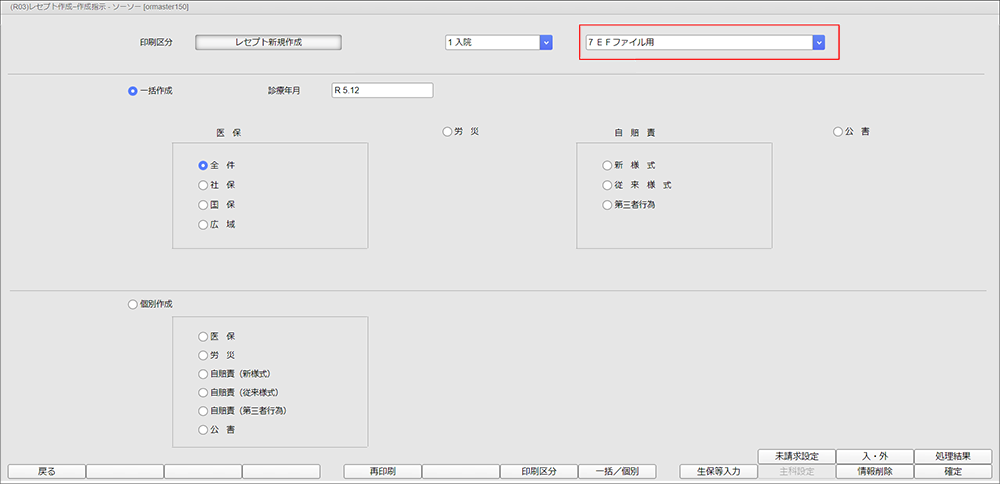Select 公害 in individual creation group
Image resolution: width=1000 pixels, height=484 pixels.
click(203, 430)
